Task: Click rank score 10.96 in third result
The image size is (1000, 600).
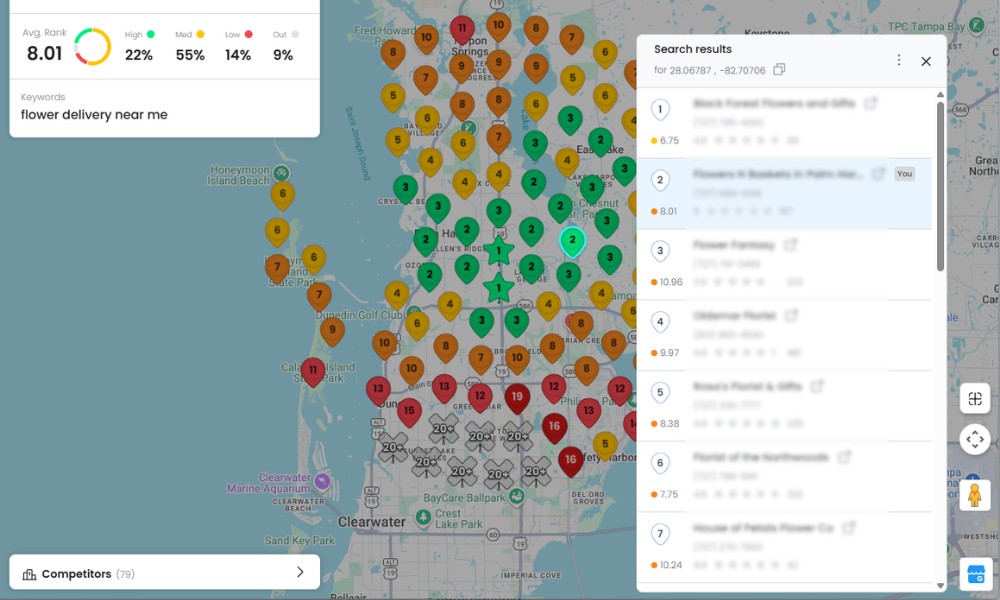Action: 671,282
